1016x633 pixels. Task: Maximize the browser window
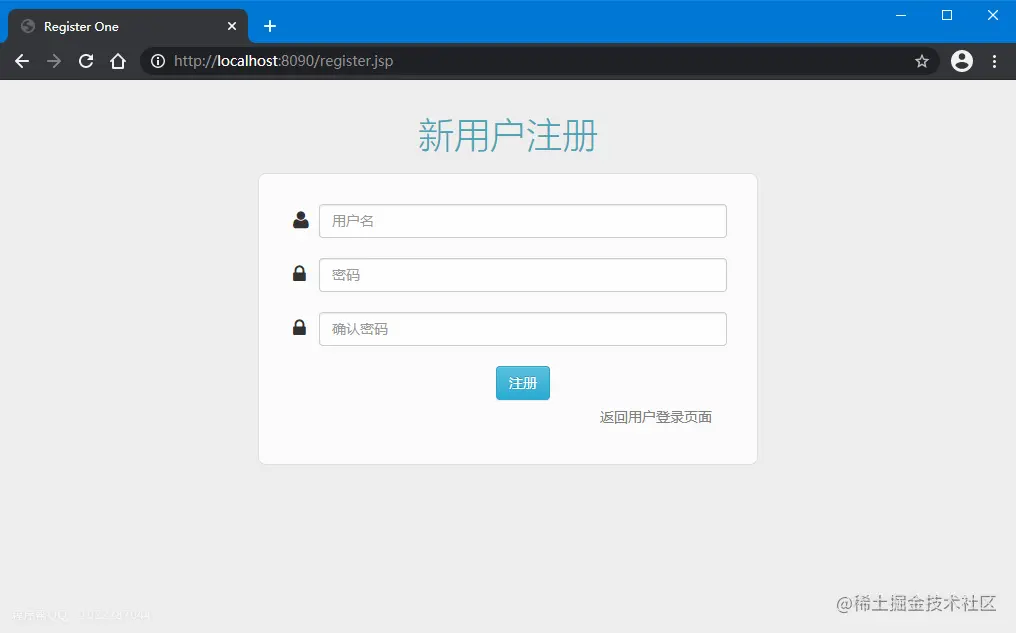pyautogui.click(x=947, y=15)
